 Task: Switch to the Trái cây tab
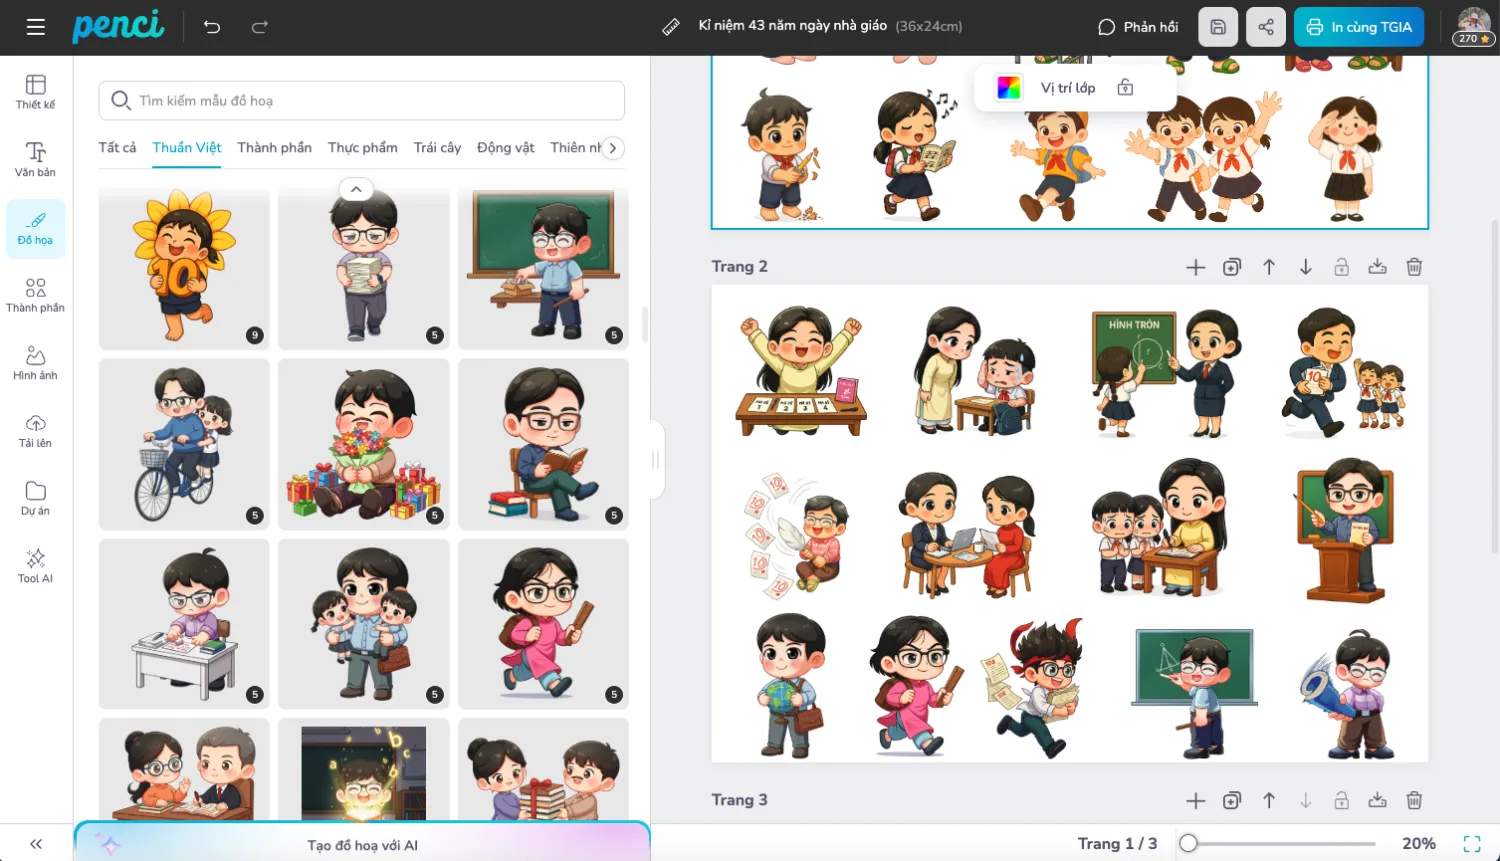coord(437,148)
